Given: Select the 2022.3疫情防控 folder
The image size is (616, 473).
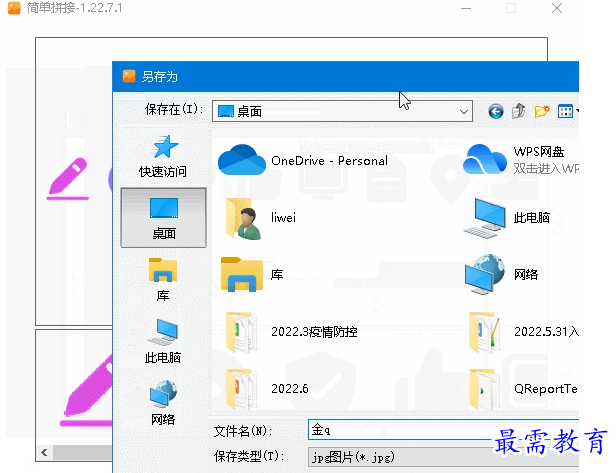Looking at the screenshot, I should coord(292,332).
